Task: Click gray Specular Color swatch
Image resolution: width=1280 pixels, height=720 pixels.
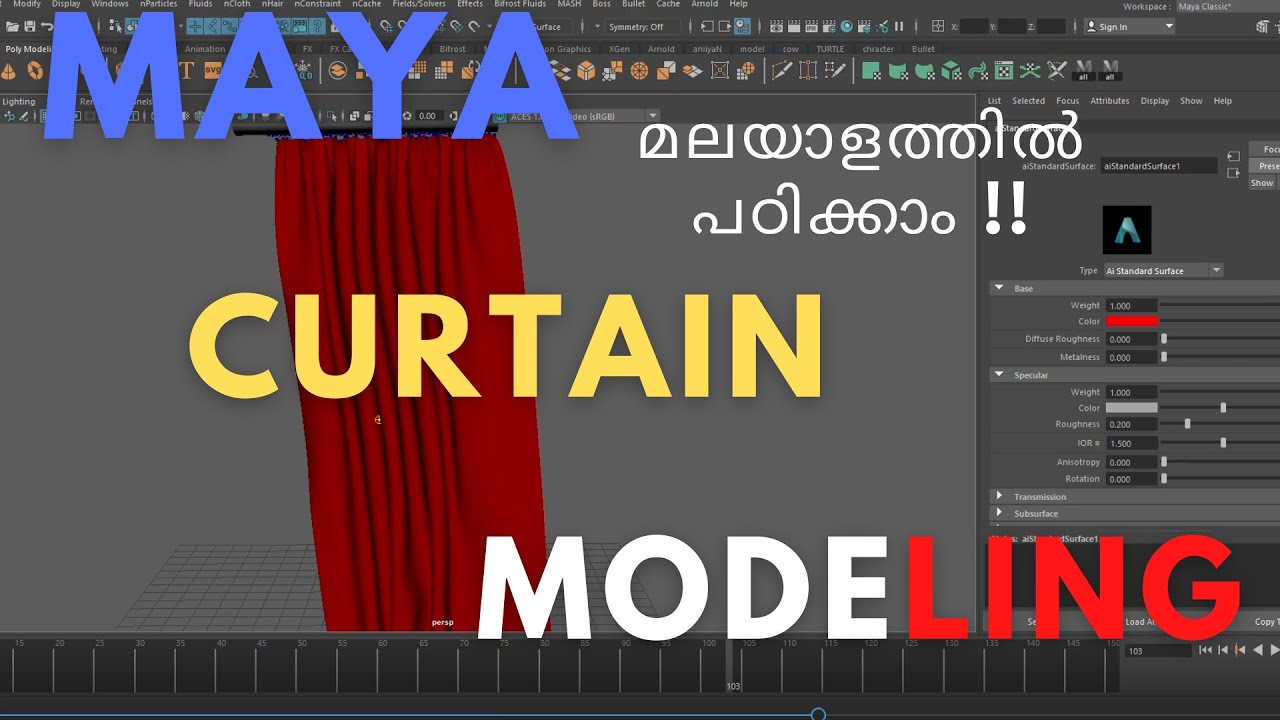Action: pos(1131,408)
